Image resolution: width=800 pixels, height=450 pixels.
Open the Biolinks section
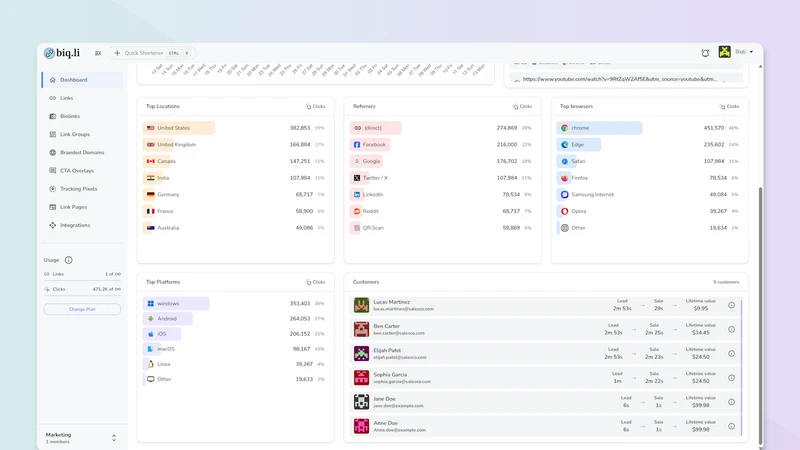coord(82,116)
